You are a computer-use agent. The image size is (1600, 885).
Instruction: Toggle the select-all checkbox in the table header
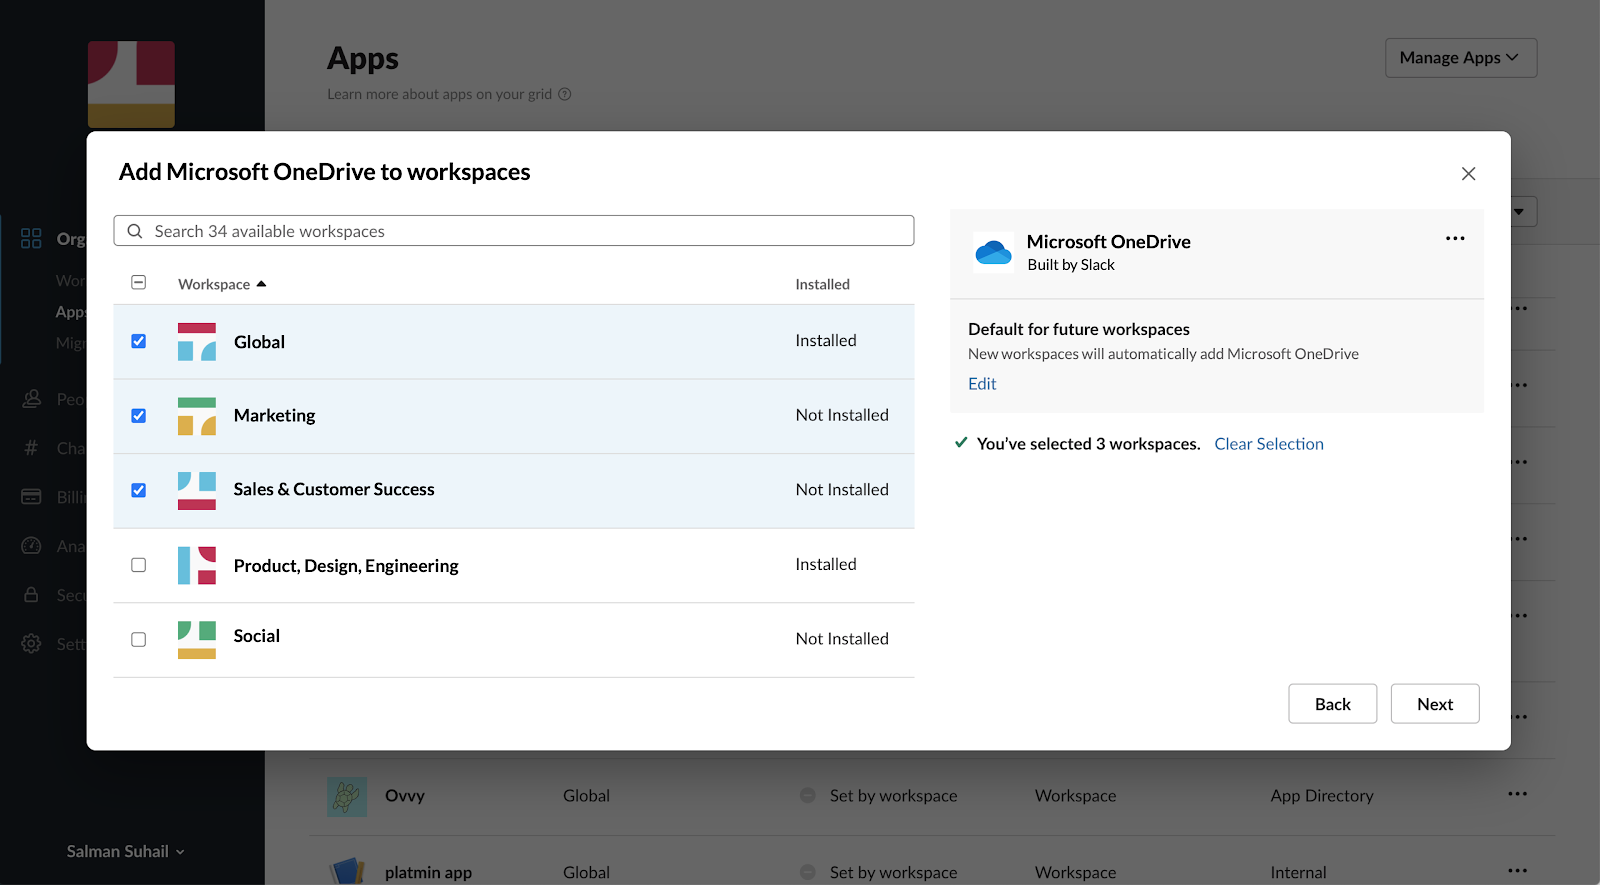coord(139,283)
